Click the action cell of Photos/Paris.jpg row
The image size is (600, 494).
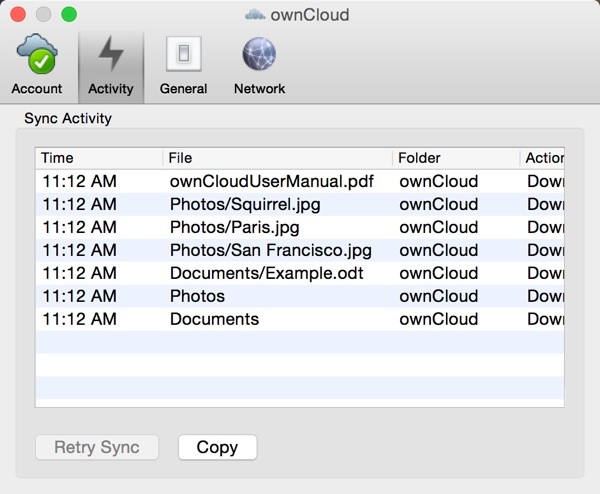pos(545,227)
